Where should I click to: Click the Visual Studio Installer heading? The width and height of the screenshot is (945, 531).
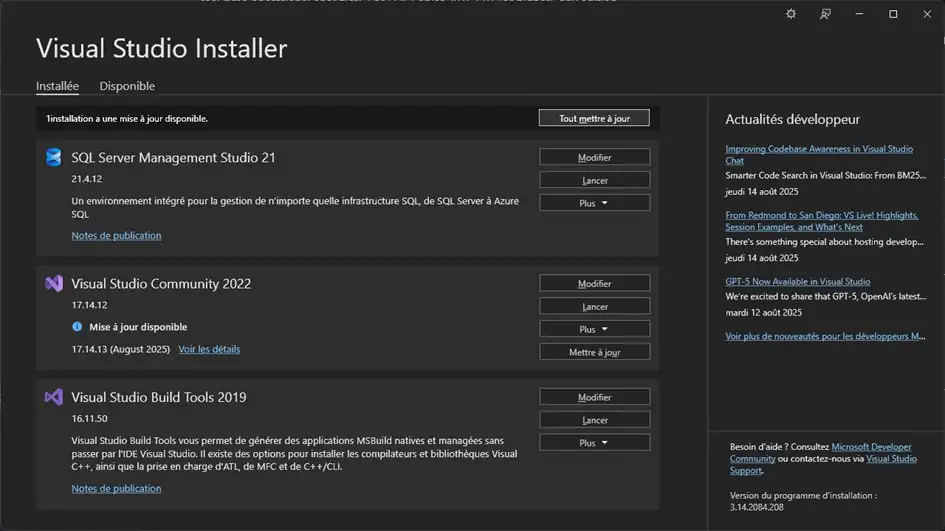pyautogui.click(x=162, y=48)
